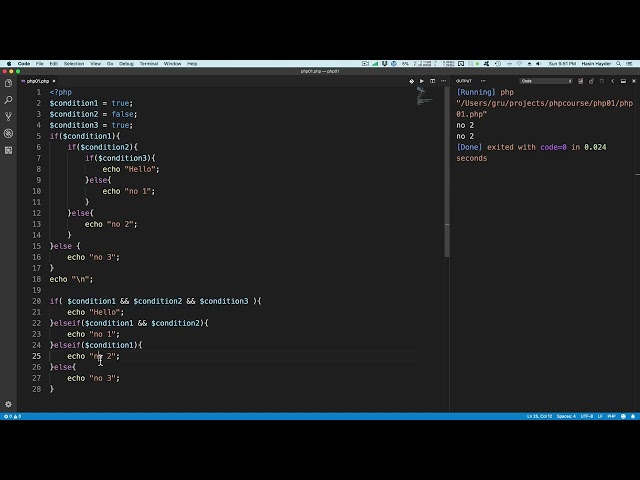Click the editor vertical scrollbar thumb
The image size is (640, 480).
coord(447,172)
